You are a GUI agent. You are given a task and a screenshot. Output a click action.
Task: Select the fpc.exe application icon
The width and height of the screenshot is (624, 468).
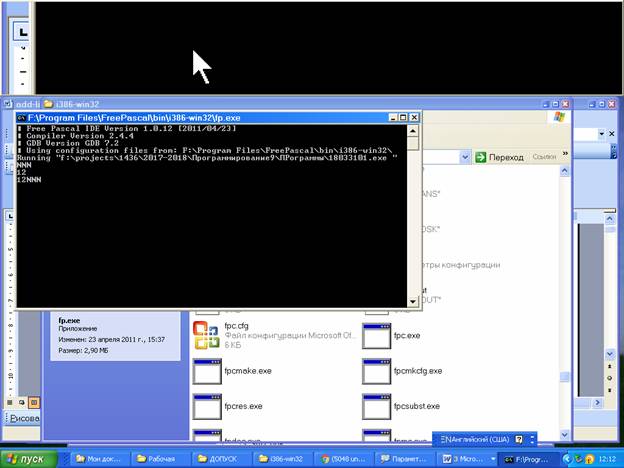click(376, 335)
